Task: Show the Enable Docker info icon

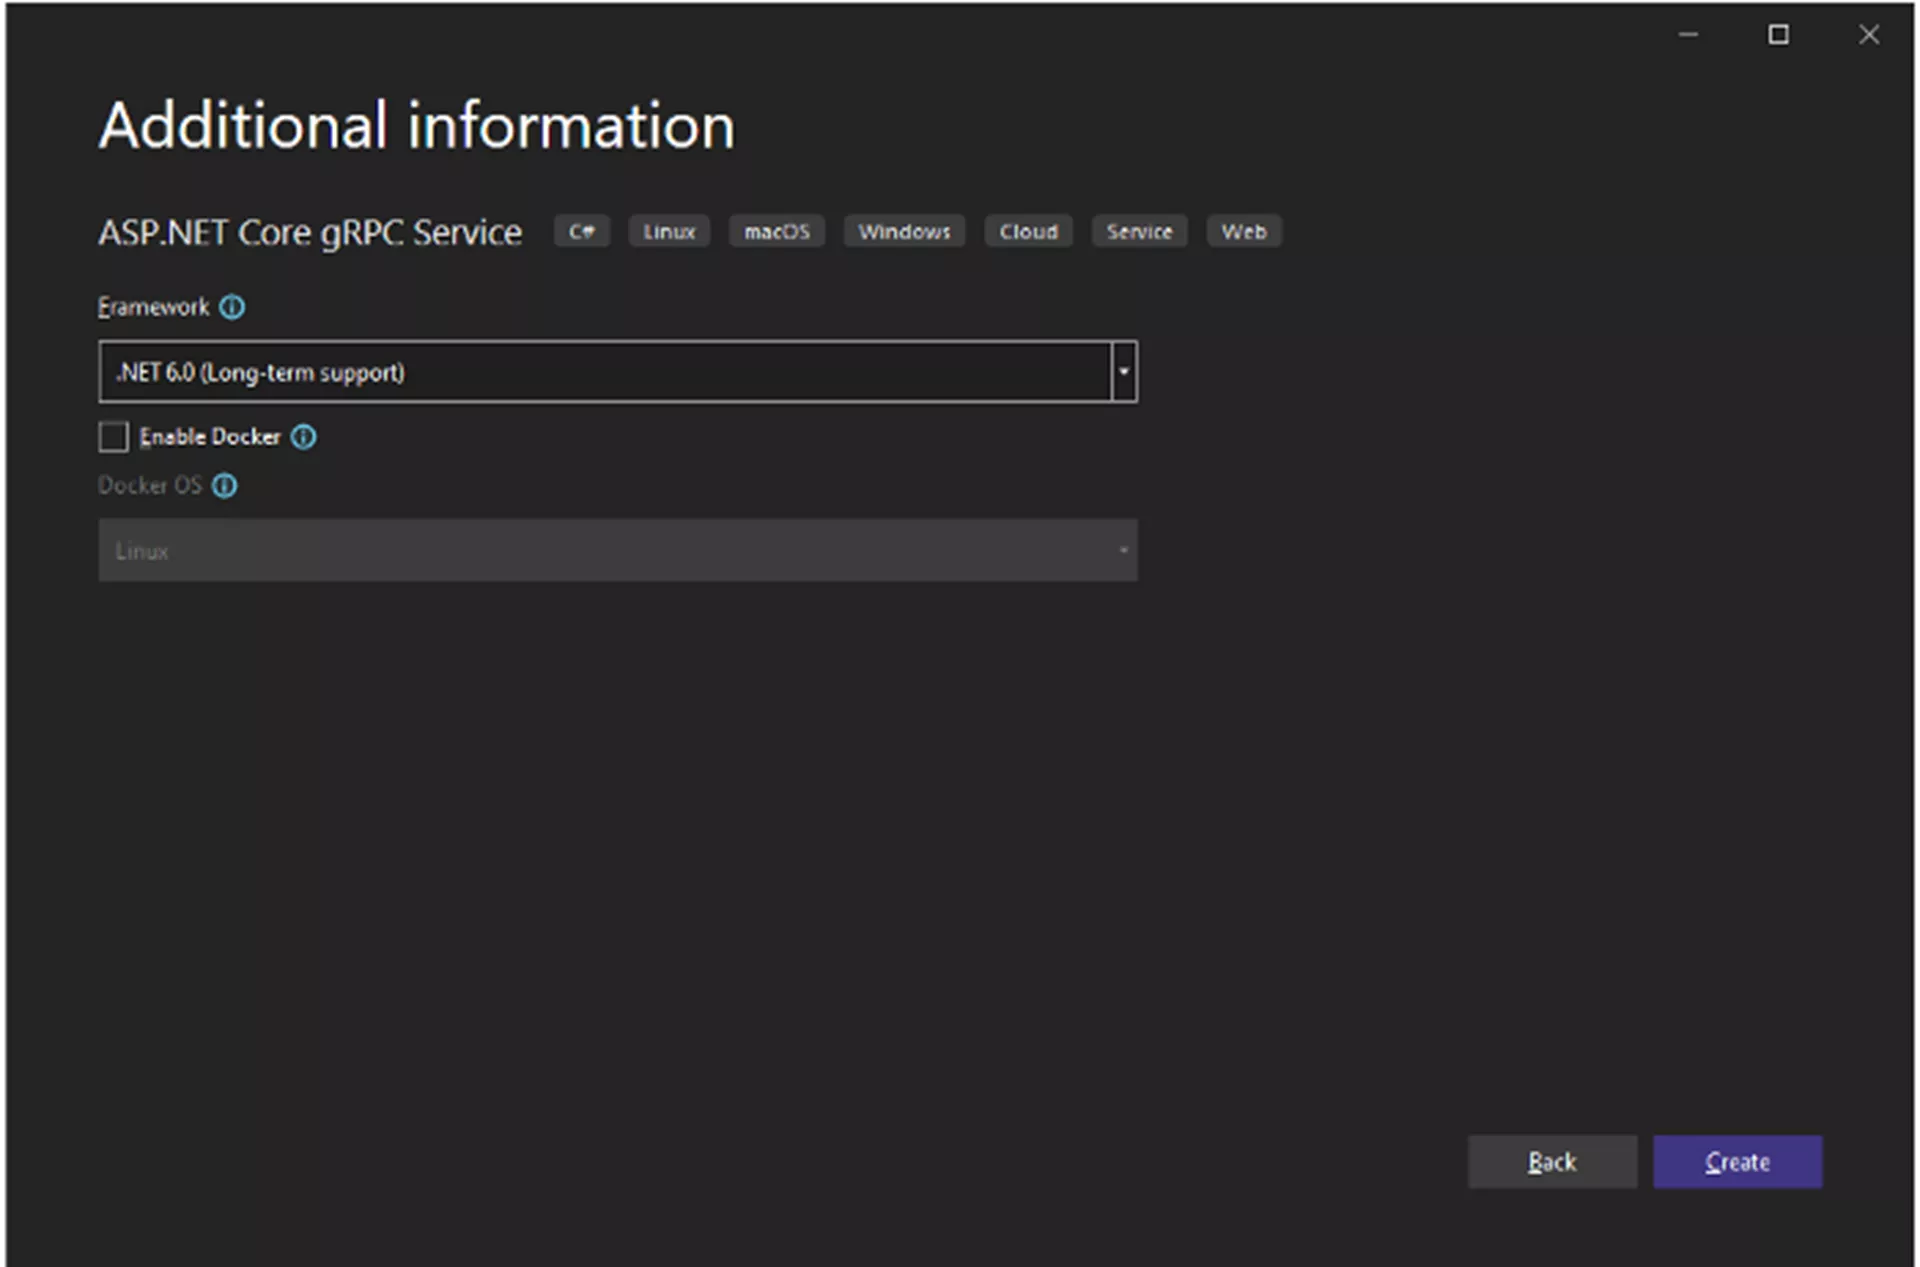Action: [303, 437]
